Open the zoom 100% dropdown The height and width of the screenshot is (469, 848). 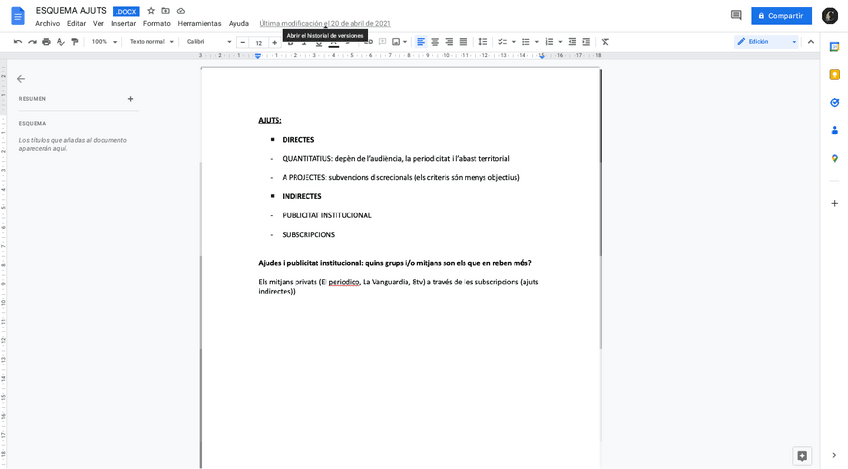(x=104, y=42)
